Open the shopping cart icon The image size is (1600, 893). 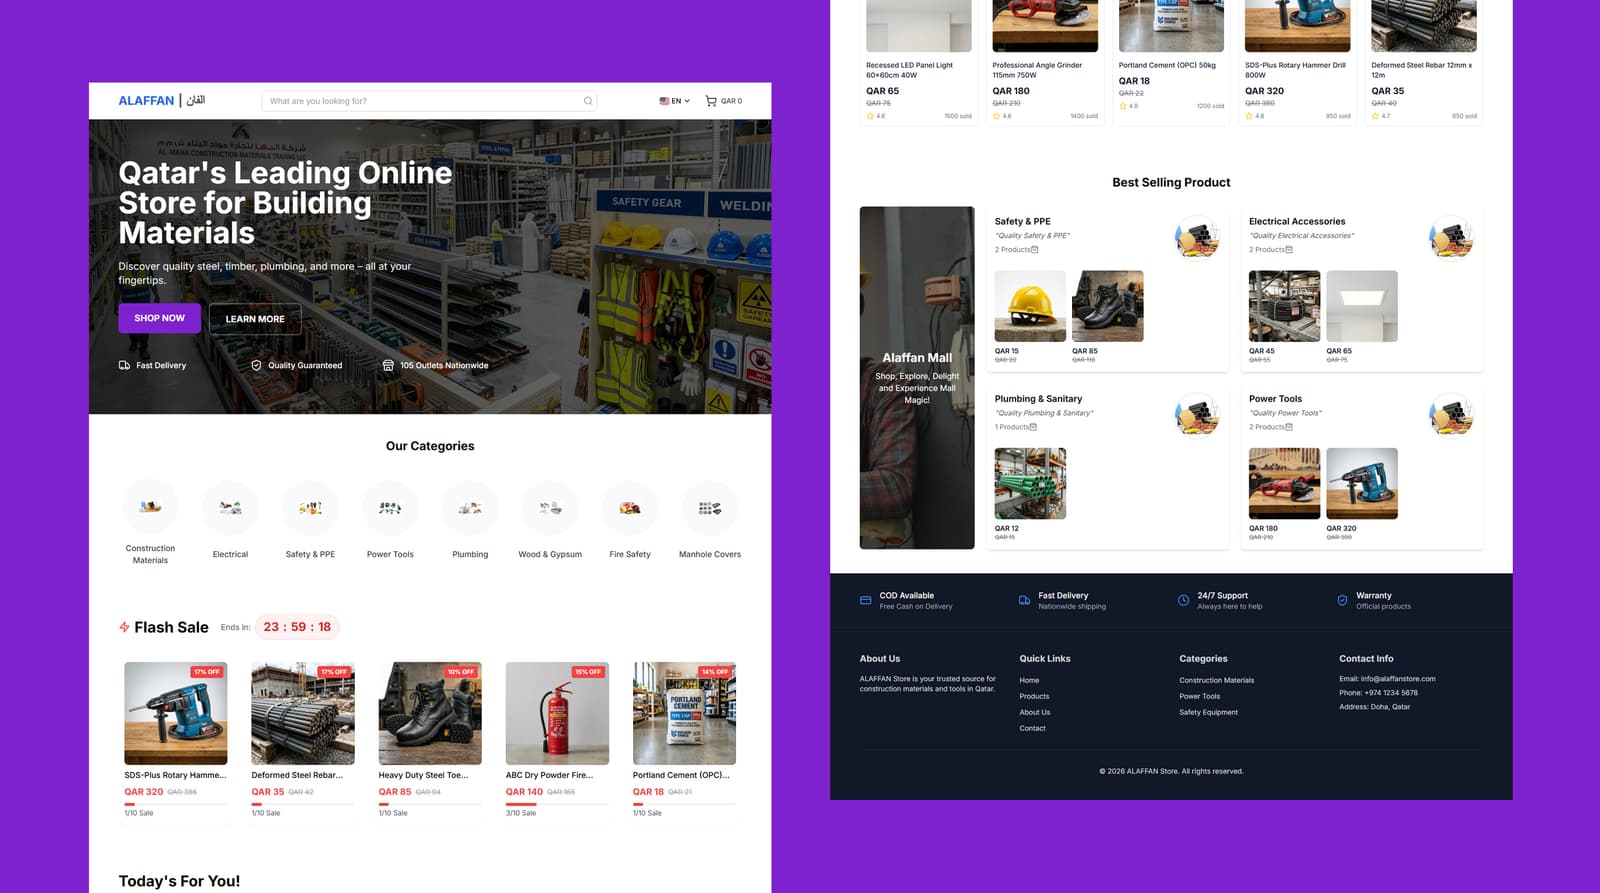coord(711,101)
